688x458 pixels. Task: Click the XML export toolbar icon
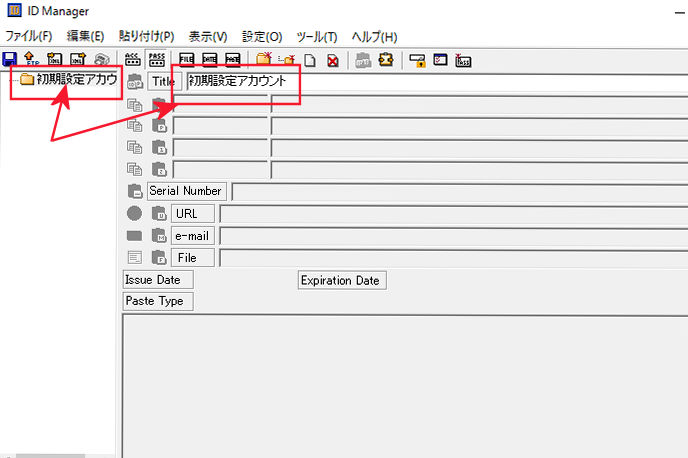78,59
